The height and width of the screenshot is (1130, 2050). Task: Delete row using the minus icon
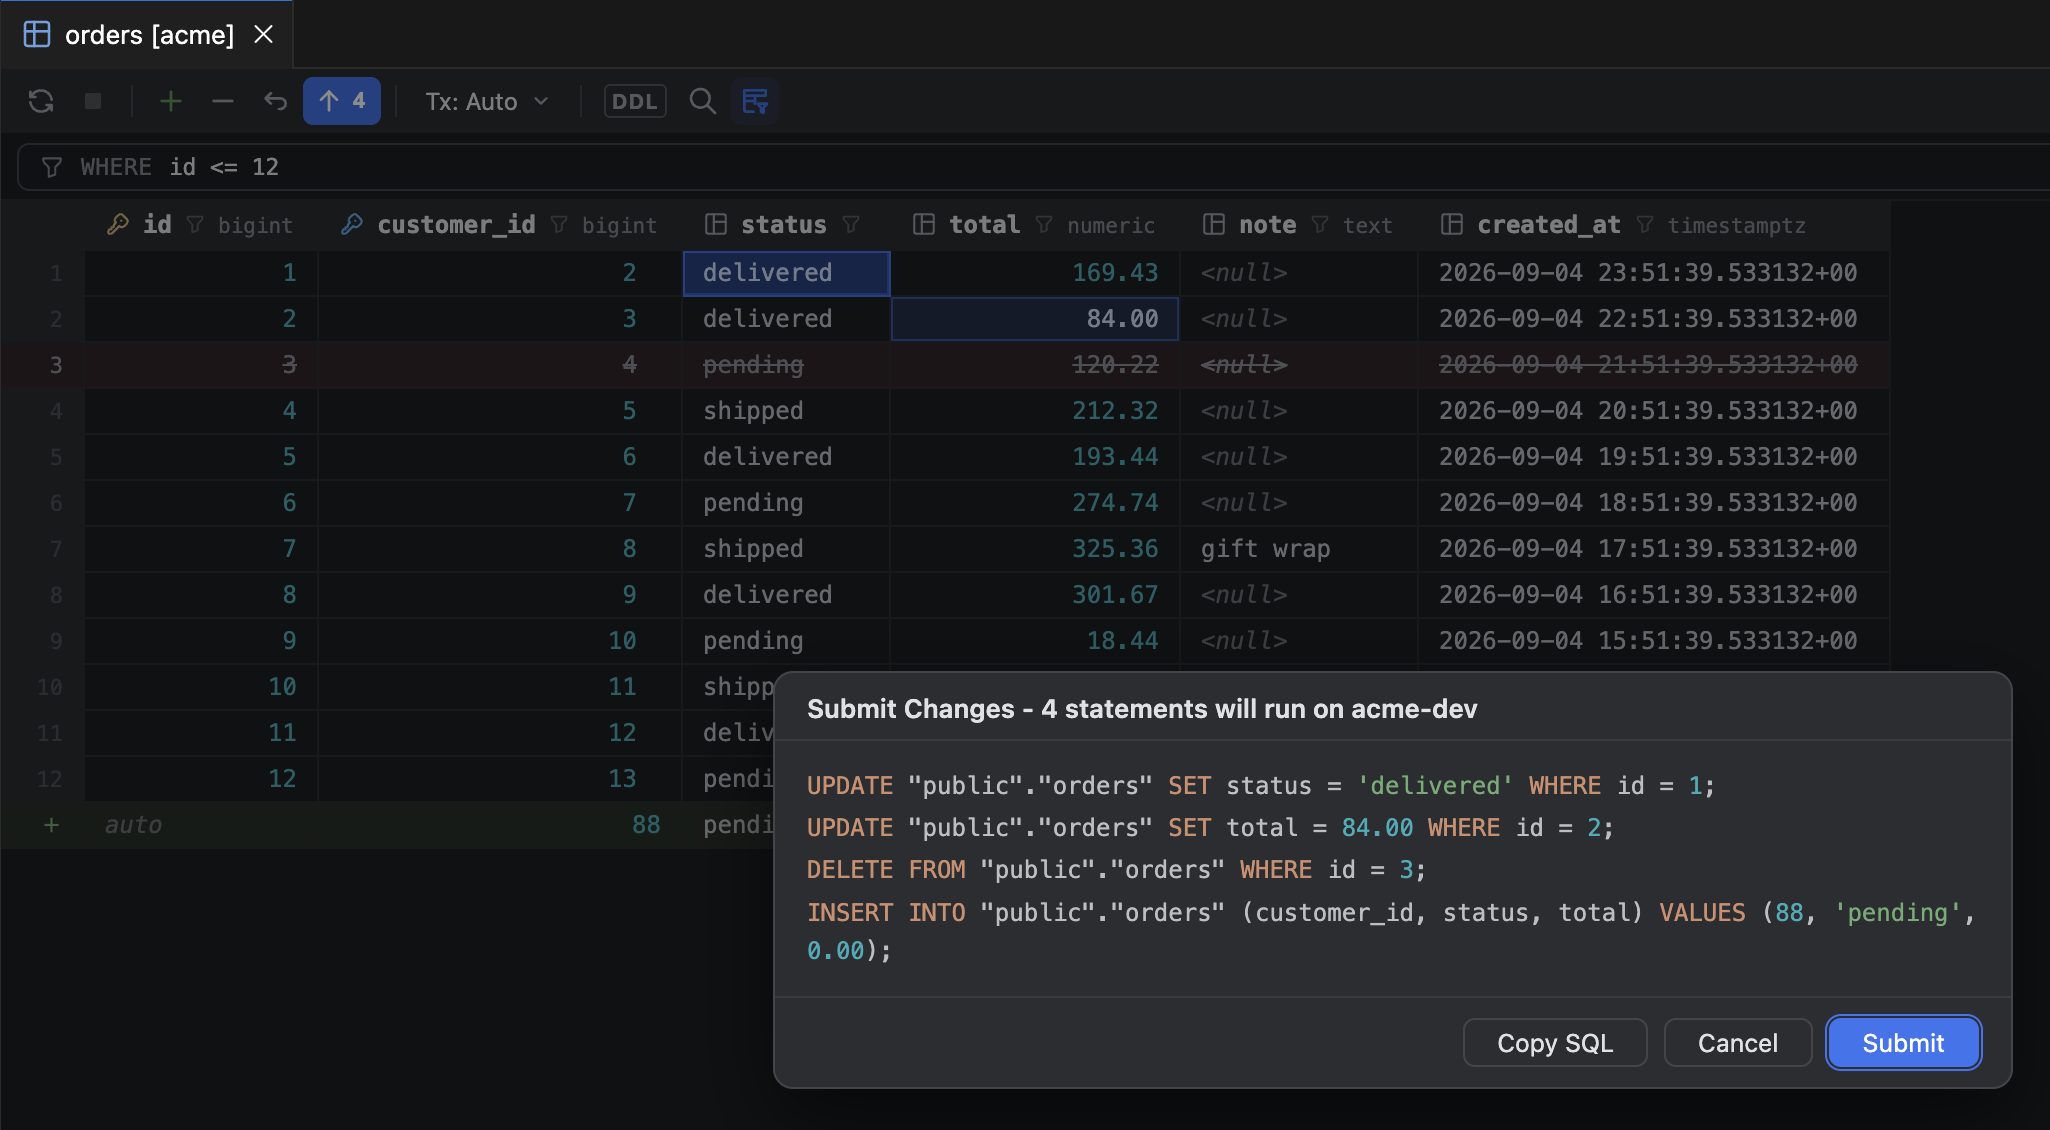pos(223,101)
